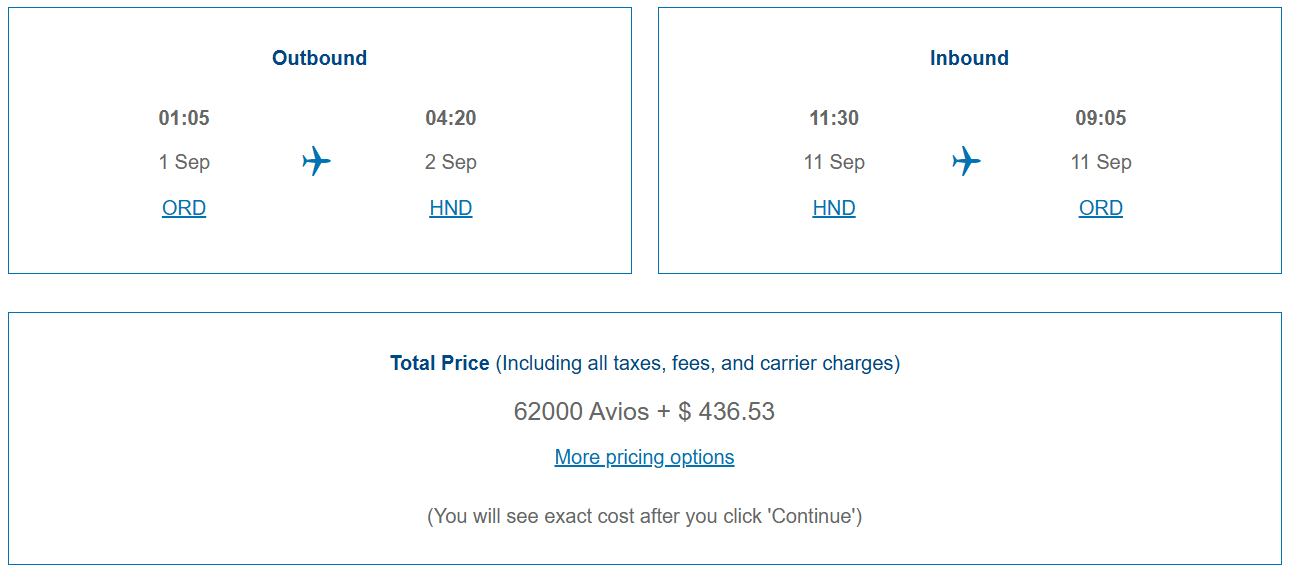Screen dimensions: 1292x575
Task: Click the Outbound section heading
Action: click(319, 58)
